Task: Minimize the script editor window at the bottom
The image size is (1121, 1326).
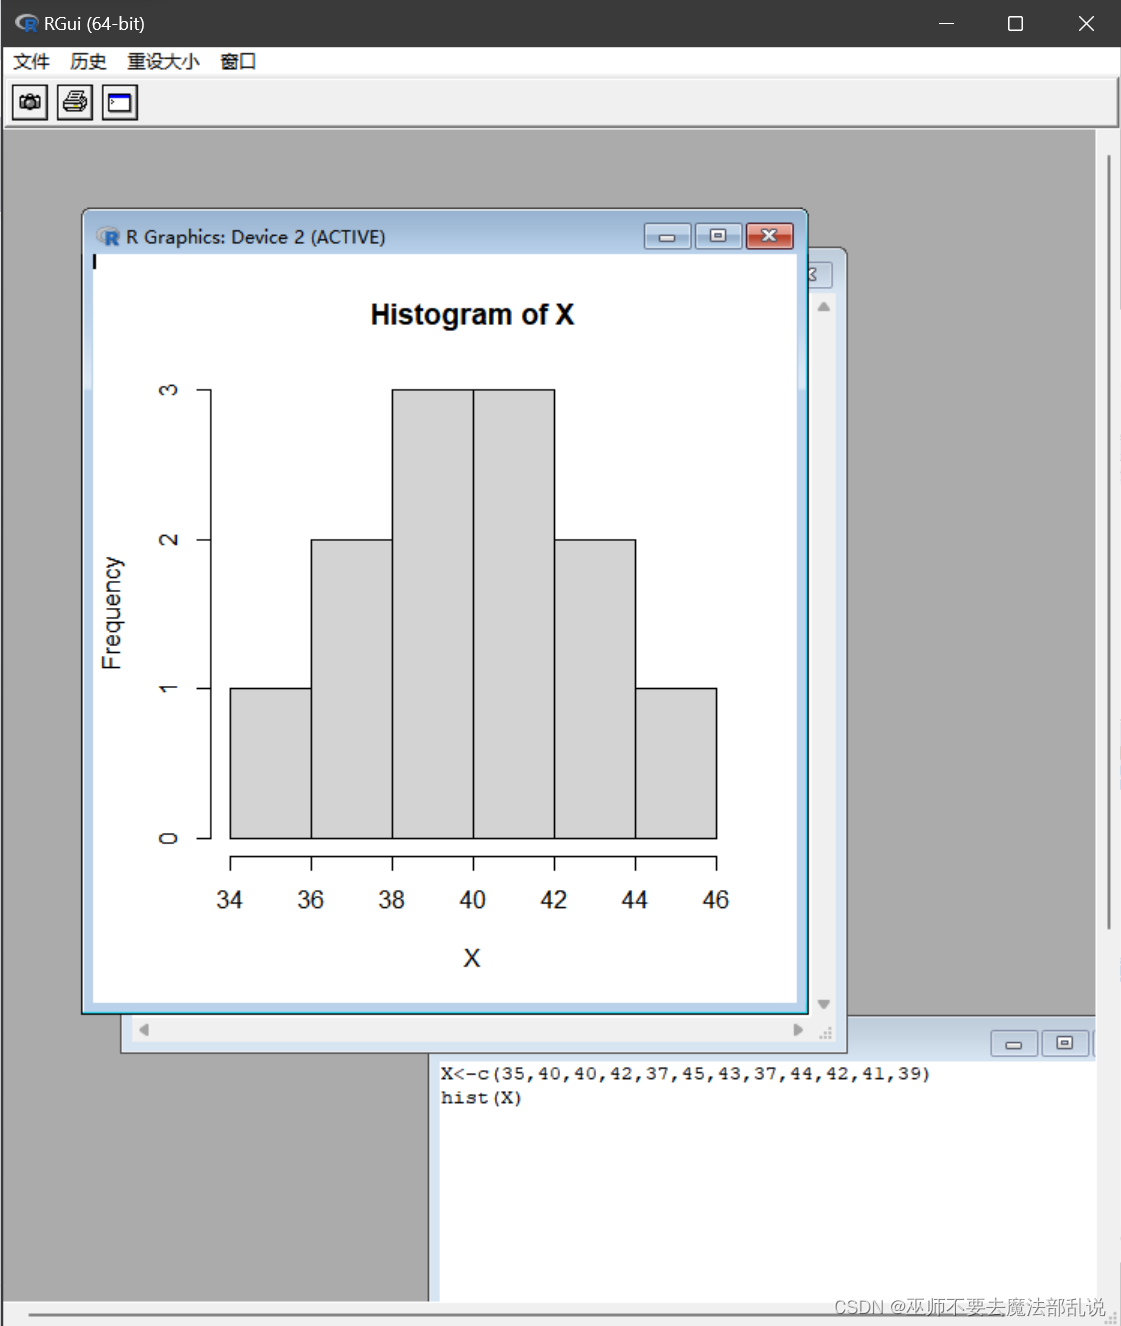Action: point(1014,1043)
